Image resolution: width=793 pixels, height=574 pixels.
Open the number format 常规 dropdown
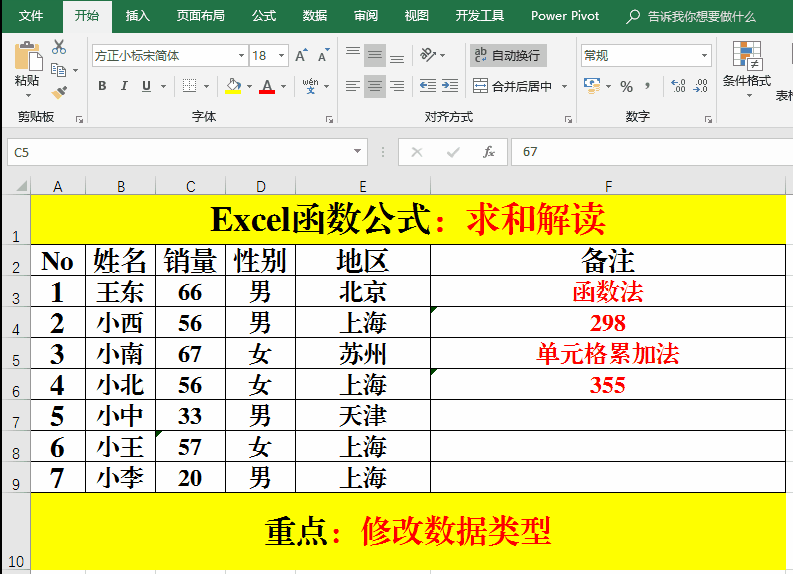tap(704, 56)
